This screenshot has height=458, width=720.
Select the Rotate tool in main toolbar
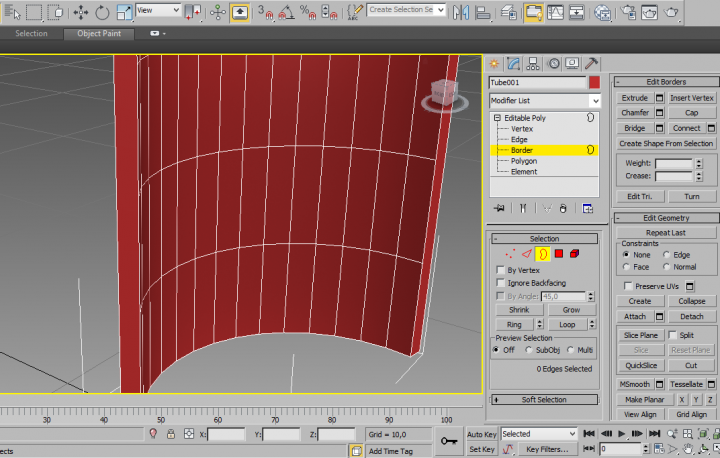point(102,13)
